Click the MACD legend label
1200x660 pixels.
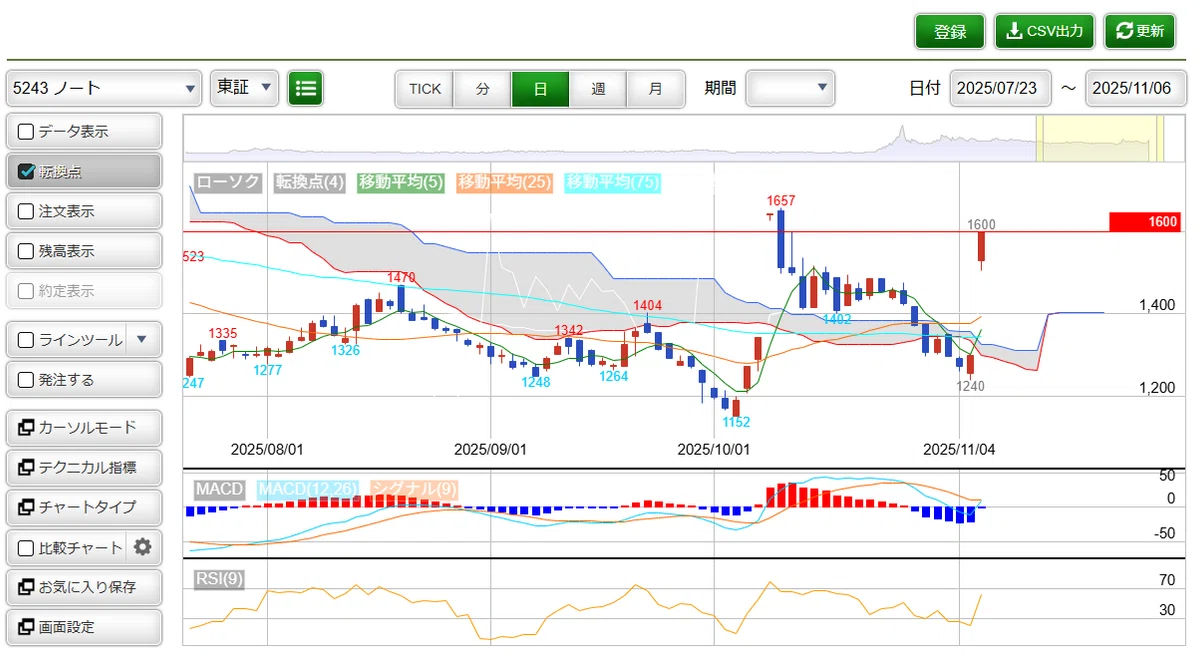pos(219,489)
